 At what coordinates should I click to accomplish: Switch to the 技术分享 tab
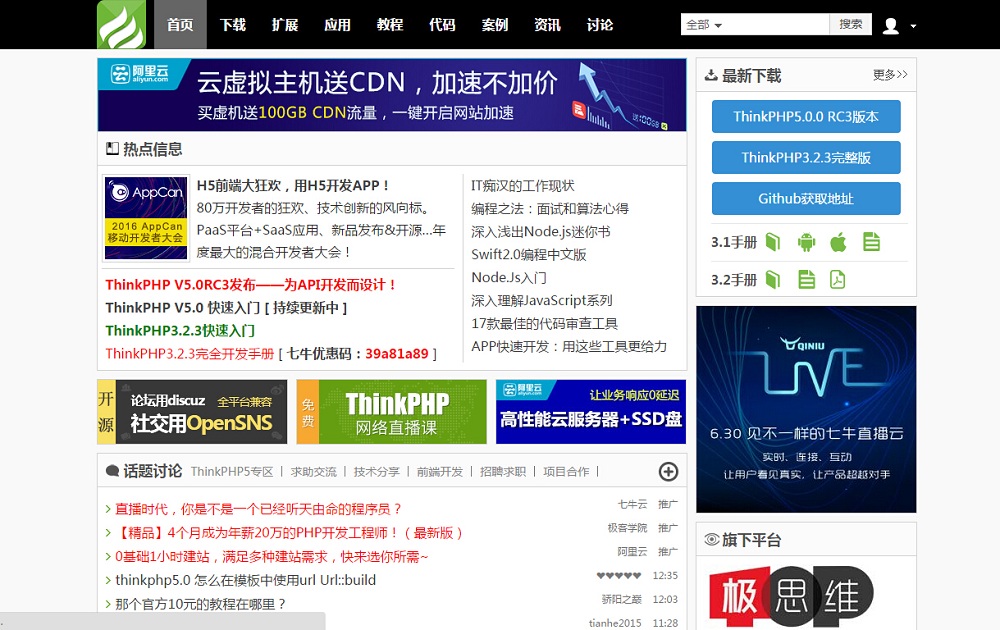point(376,472)
